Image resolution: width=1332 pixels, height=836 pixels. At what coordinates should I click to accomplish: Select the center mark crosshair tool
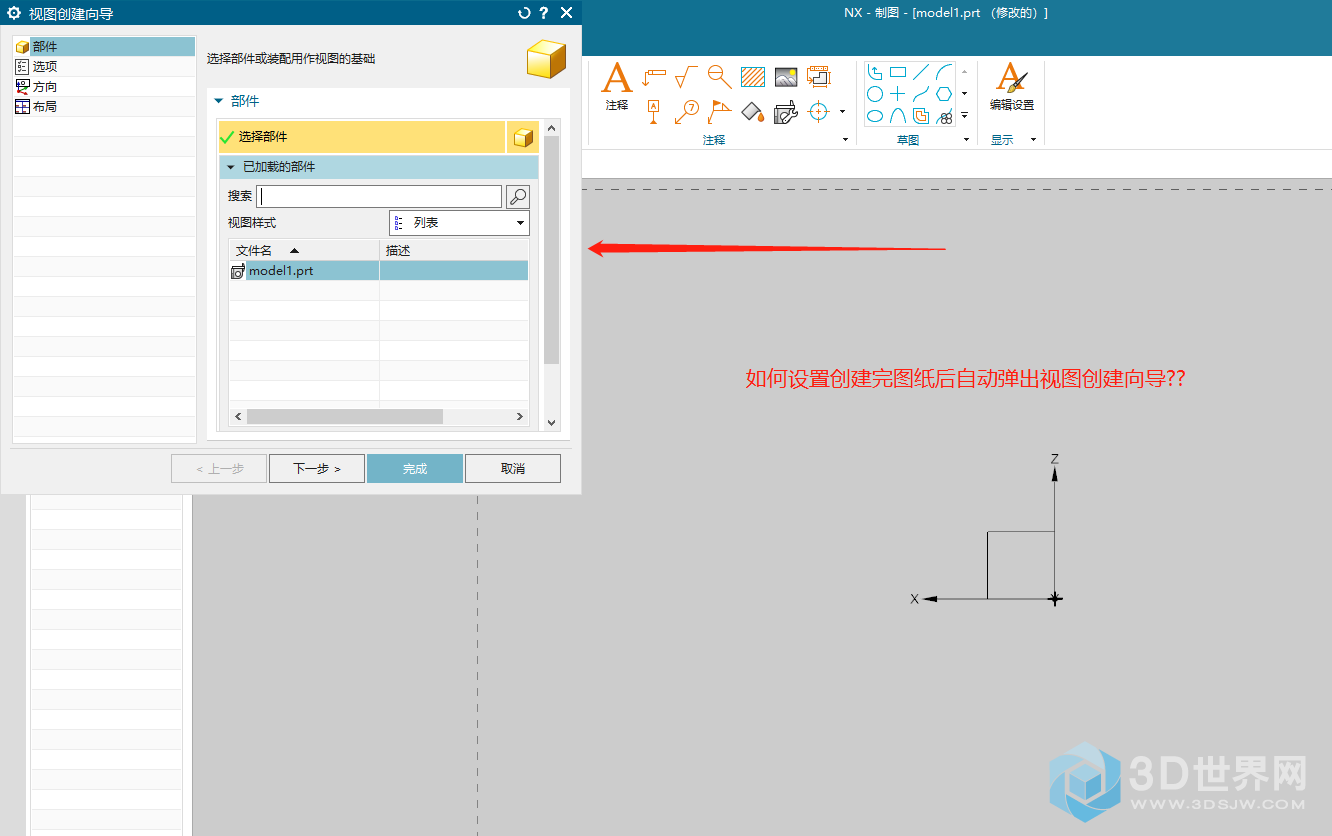[x=819, y=111]
